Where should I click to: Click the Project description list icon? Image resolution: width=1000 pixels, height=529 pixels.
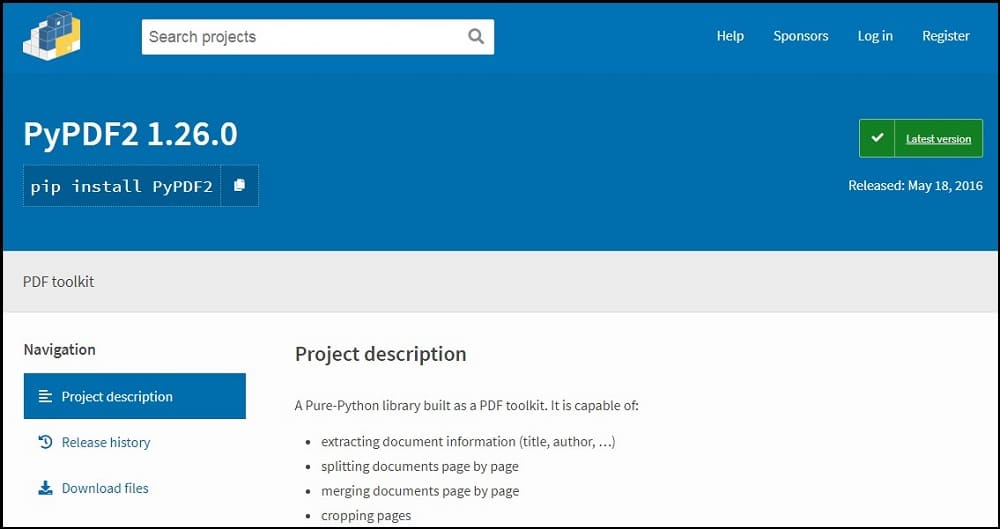click(x=45, y=396)
